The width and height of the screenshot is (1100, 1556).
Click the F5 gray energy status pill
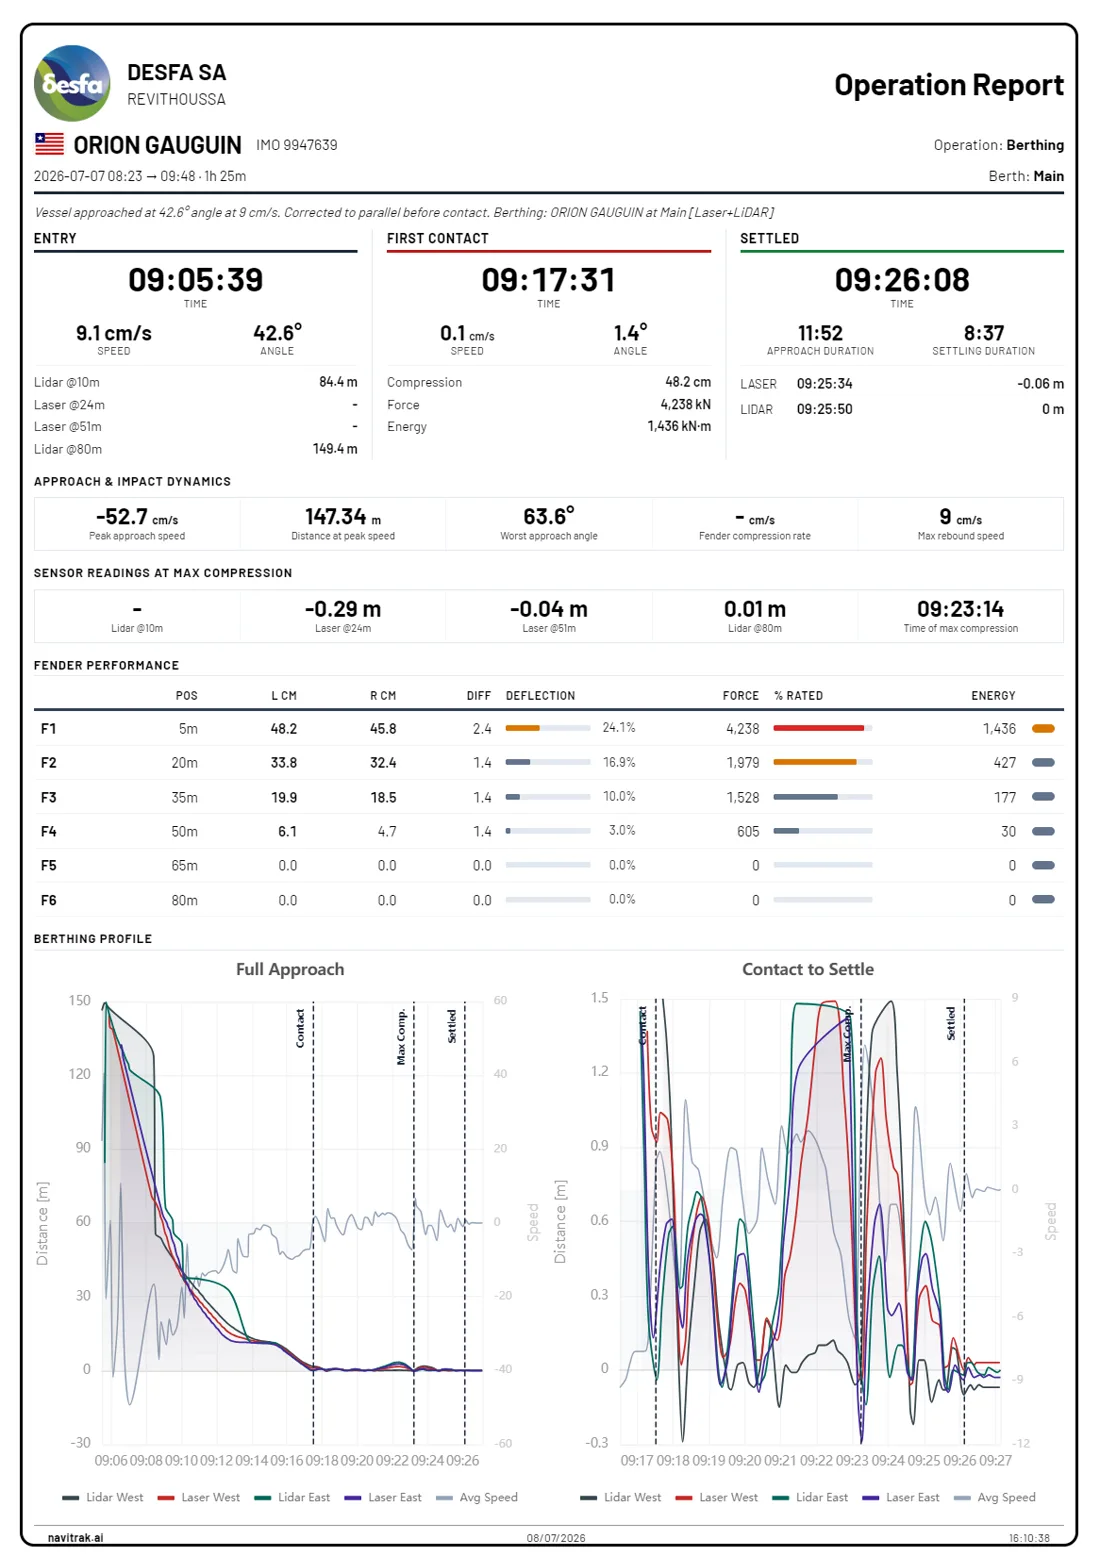click(x=1043, y=865)
